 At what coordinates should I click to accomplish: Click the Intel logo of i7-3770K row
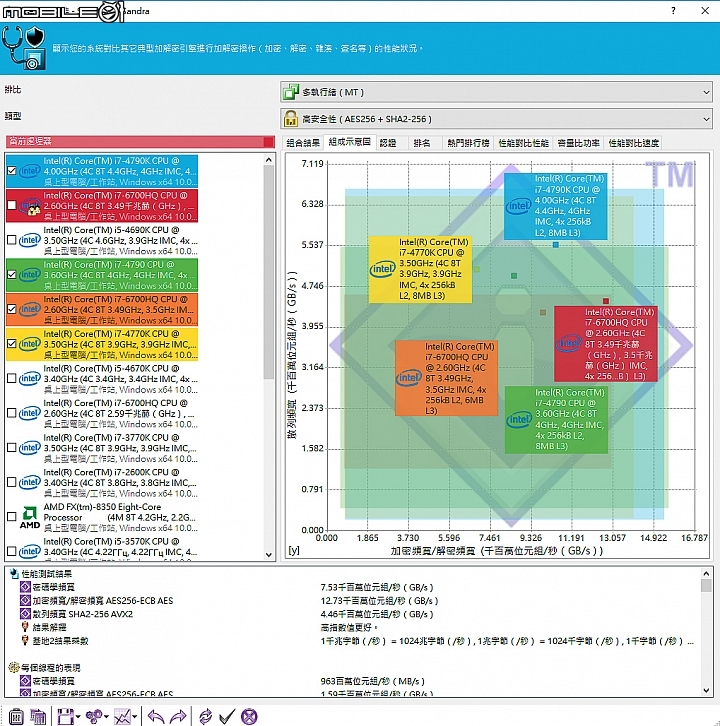[30, 447]
